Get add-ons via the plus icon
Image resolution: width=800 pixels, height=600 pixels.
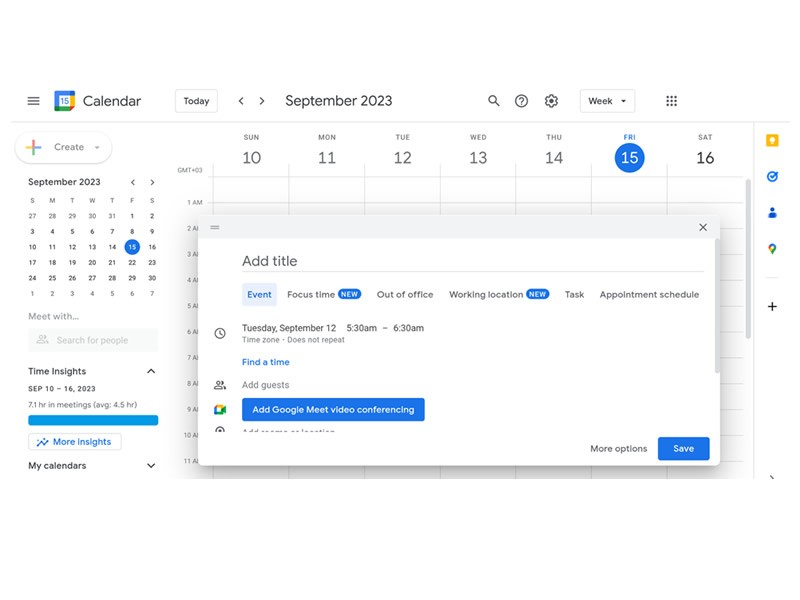click(772, 305)
